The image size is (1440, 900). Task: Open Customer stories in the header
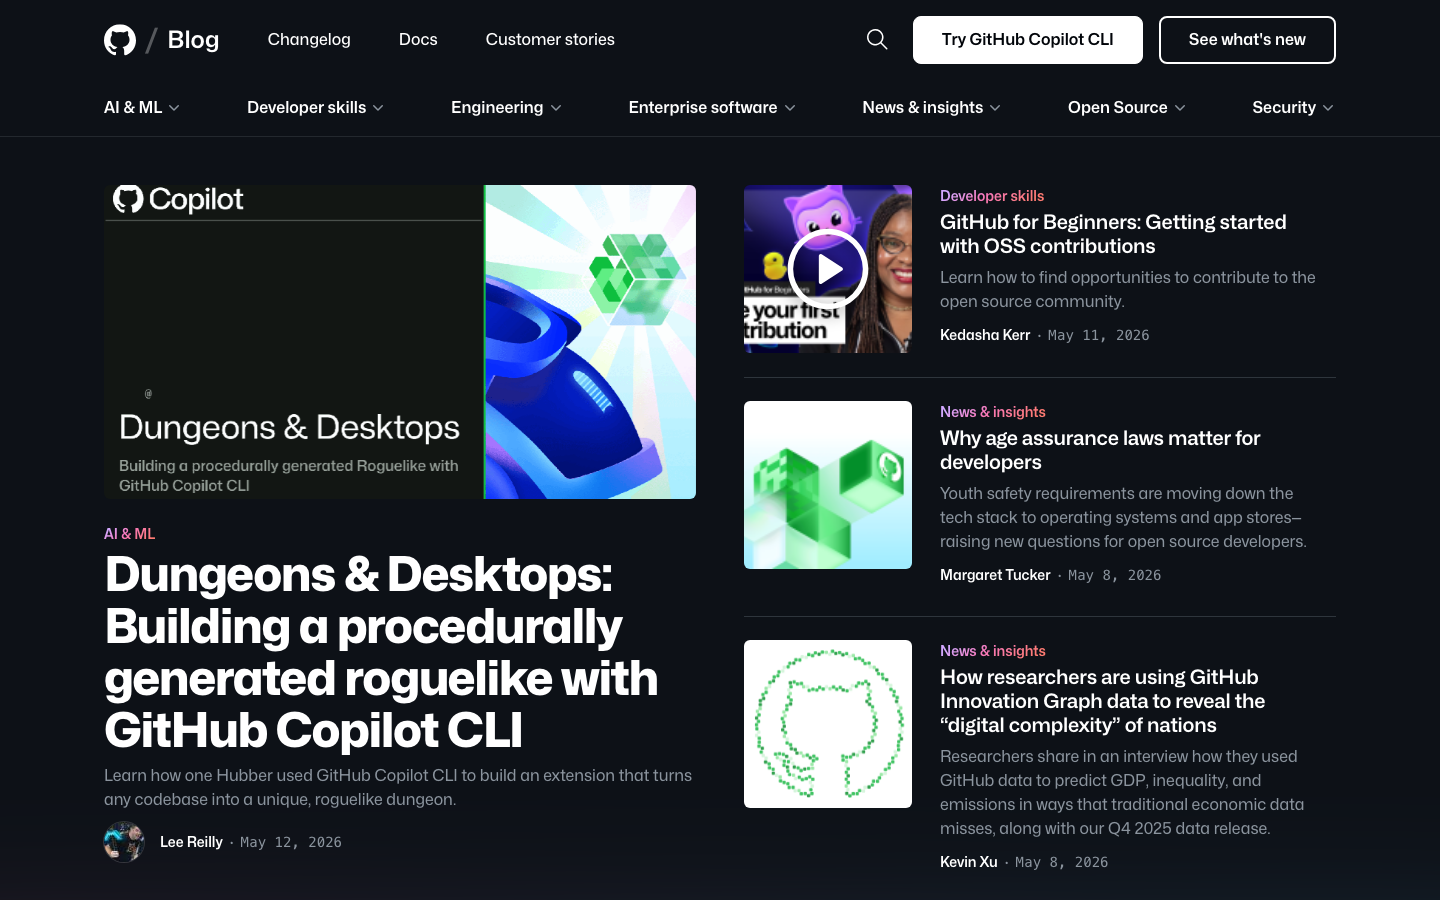click(x=550, y=39)
